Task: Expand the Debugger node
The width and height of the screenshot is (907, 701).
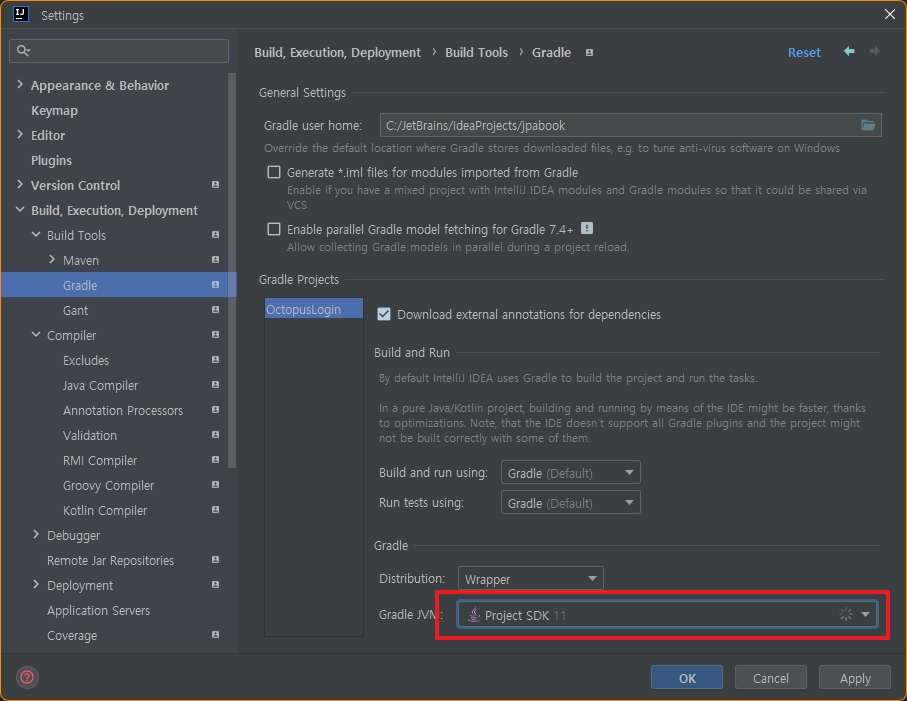Action: (x=36, y=535)
